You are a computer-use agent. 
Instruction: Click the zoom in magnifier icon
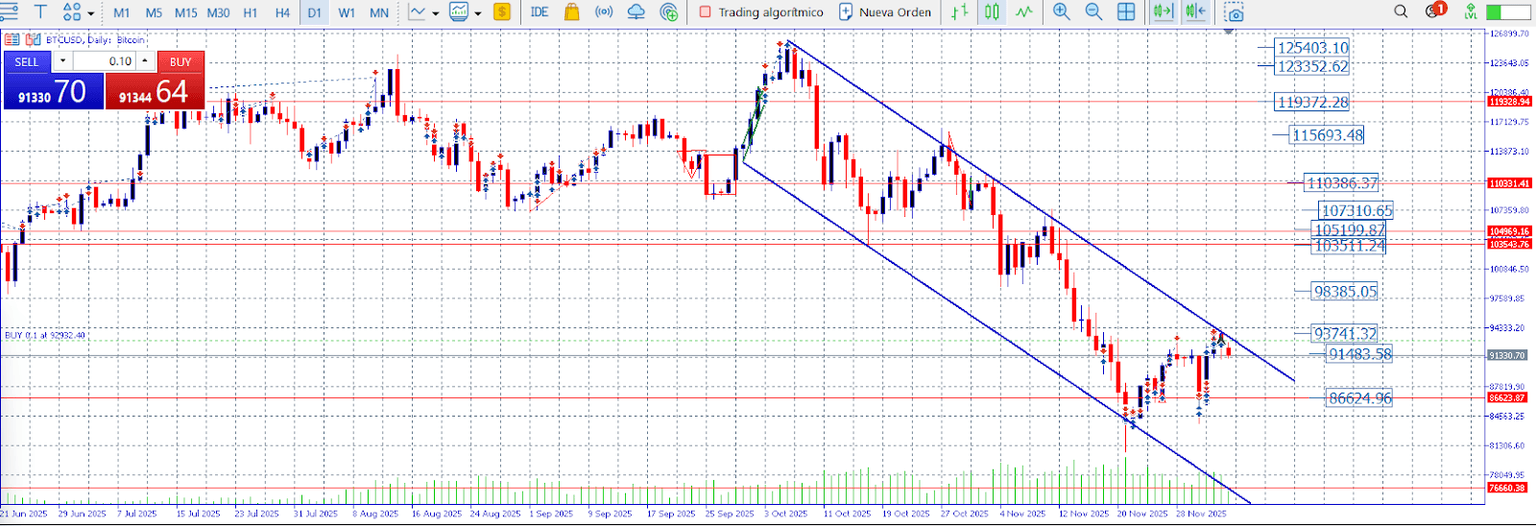(x=1061, y=12)
